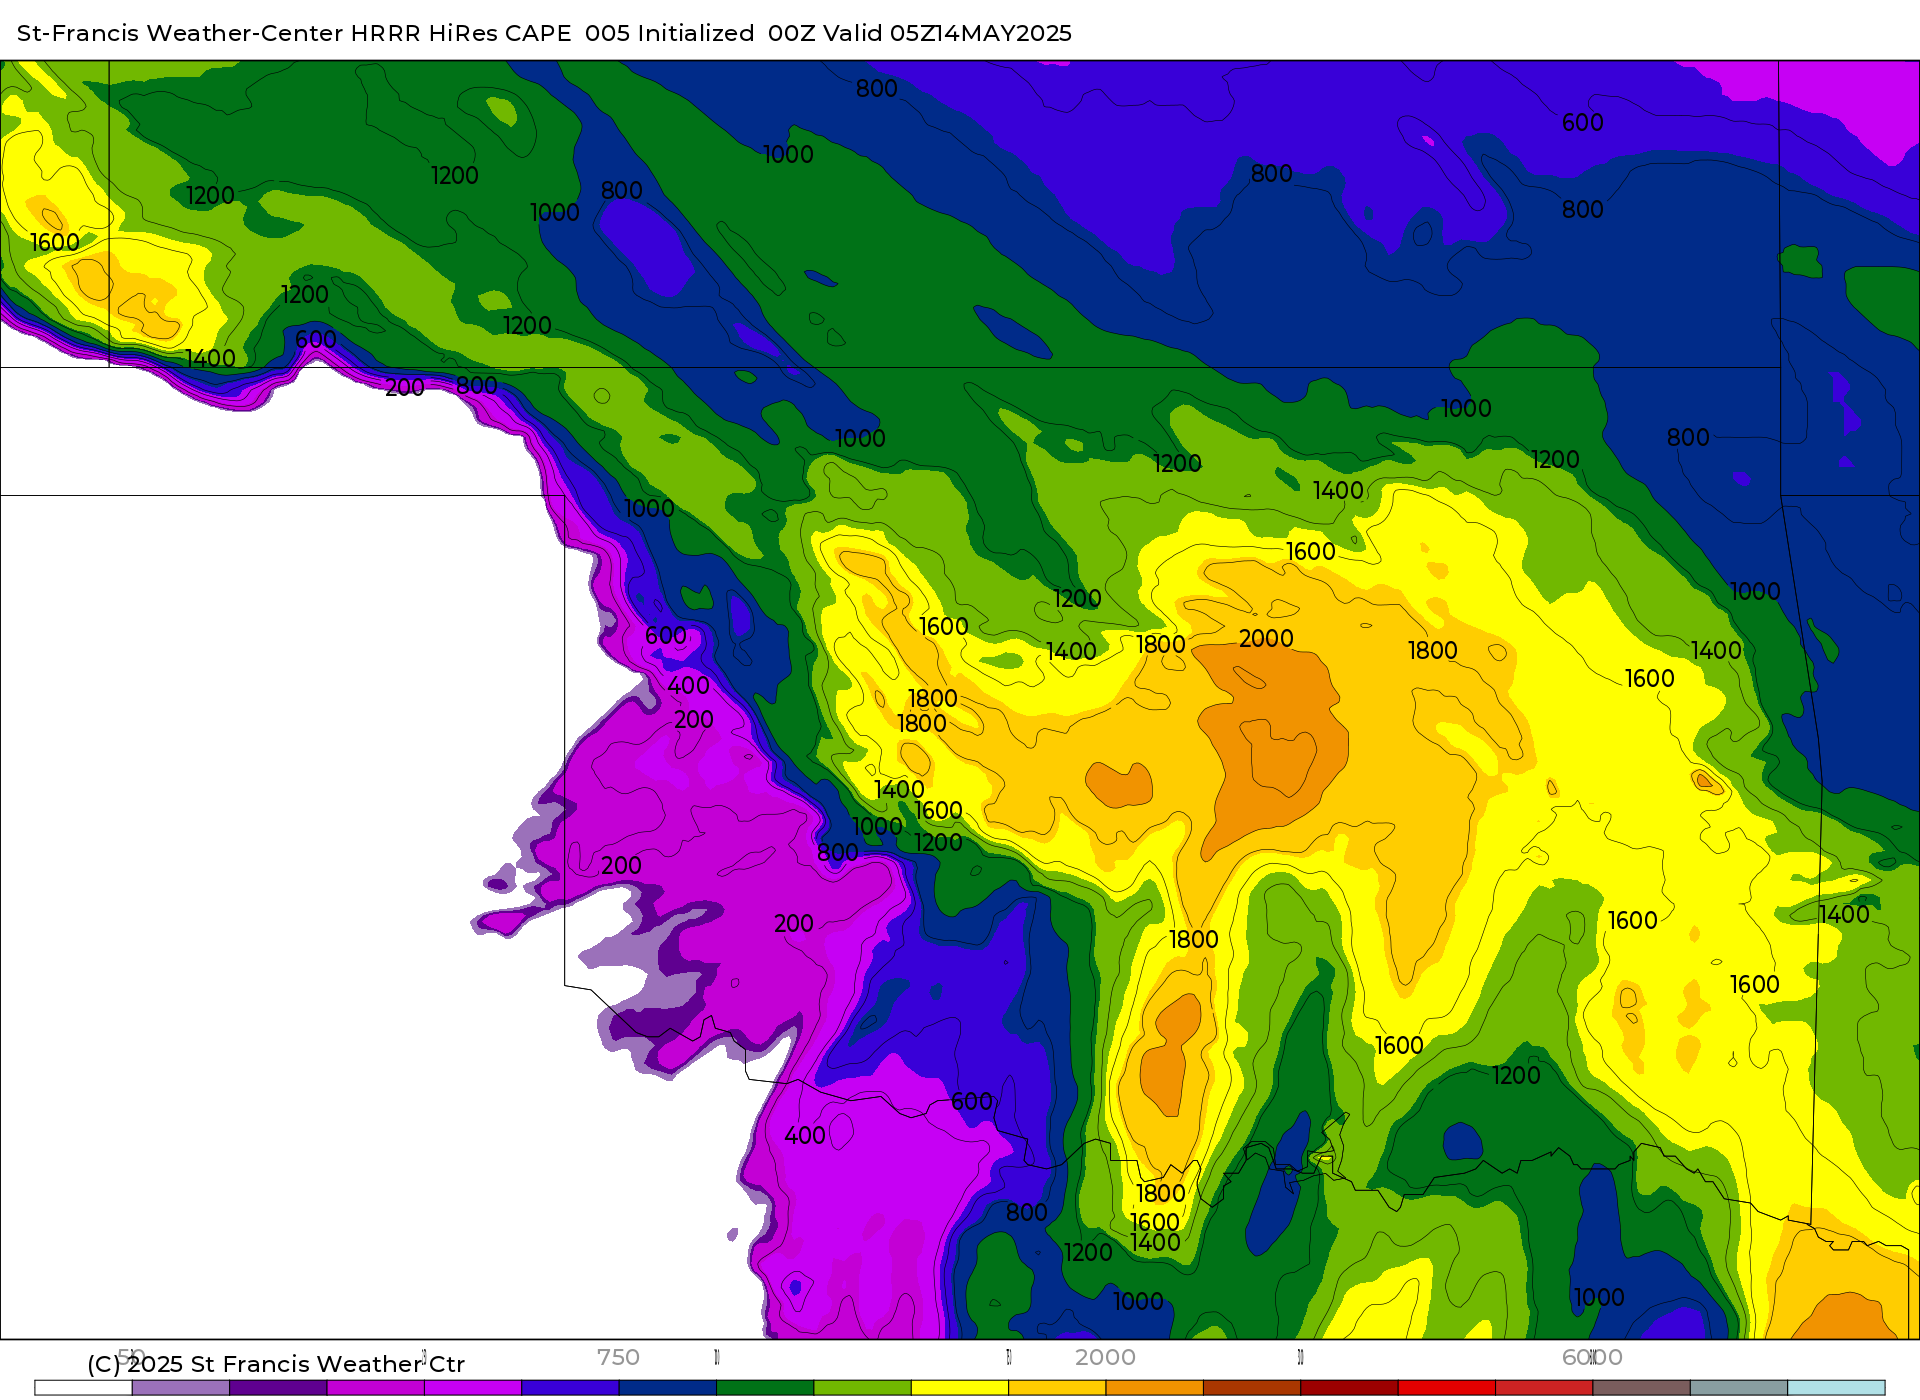The image size is (1920, 1400).
Task: Click the 2000 label above the color bar
Action: [1105, 1357]
